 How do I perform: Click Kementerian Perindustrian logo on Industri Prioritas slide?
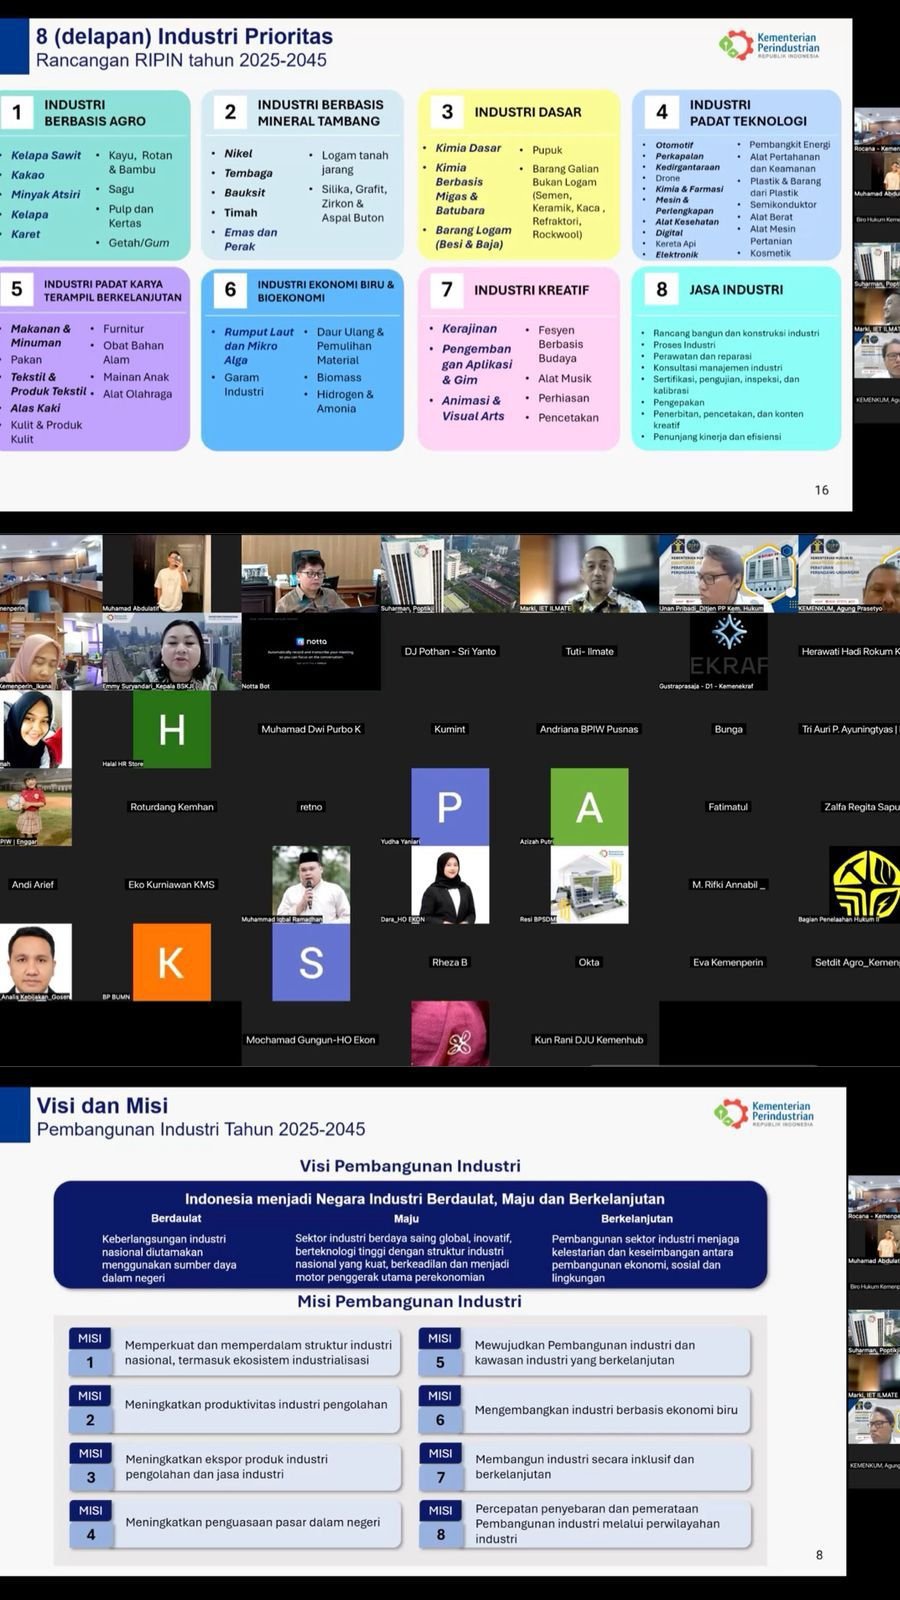(x=769, y=45)
